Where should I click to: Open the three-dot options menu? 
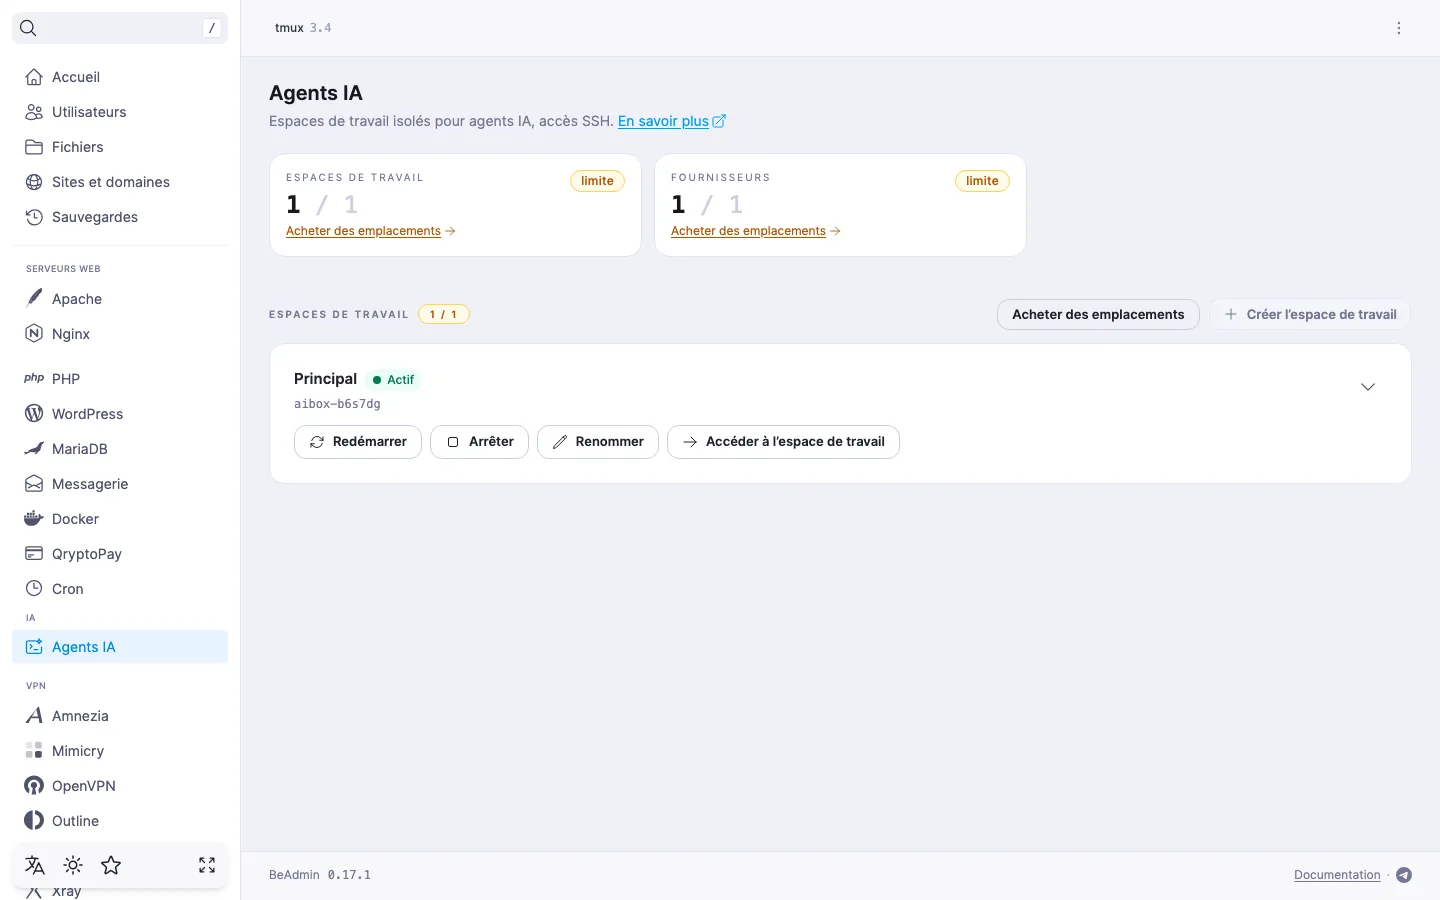pos(1399,28)
